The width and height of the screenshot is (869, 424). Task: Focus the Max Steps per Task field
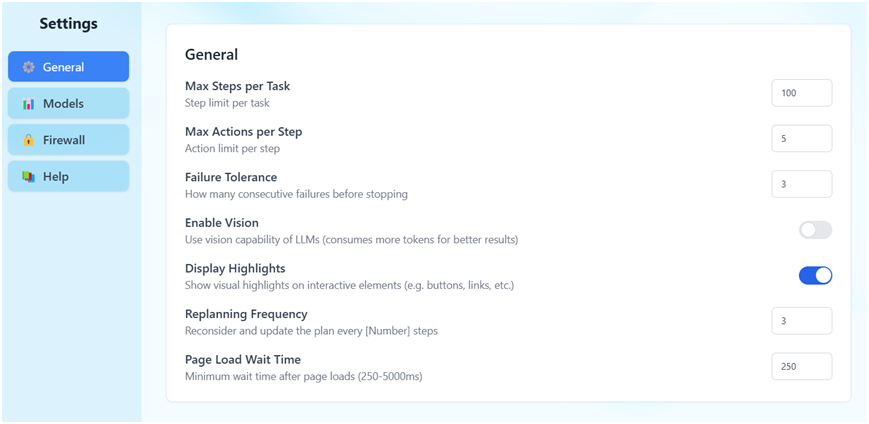801,93
